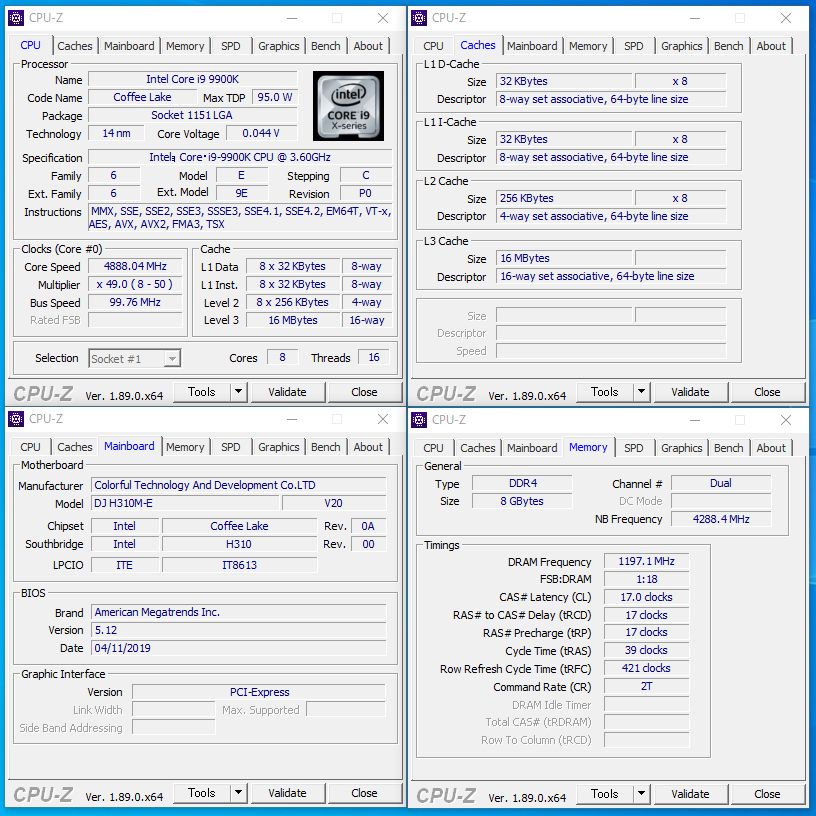Click Validate button in Caches window
This screenshot has width=816, height=816.
[x=690, y=392]
